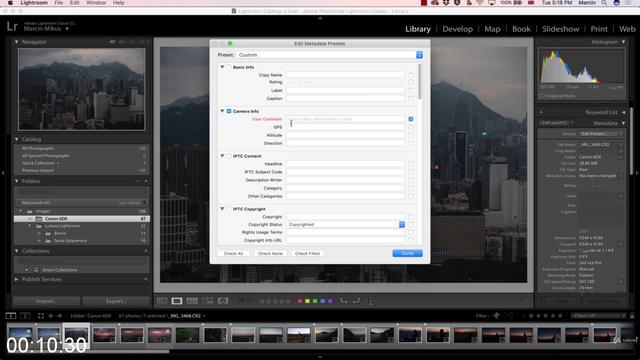
Task: Open the Copyright Status dropdown
Action: (346, 224)
